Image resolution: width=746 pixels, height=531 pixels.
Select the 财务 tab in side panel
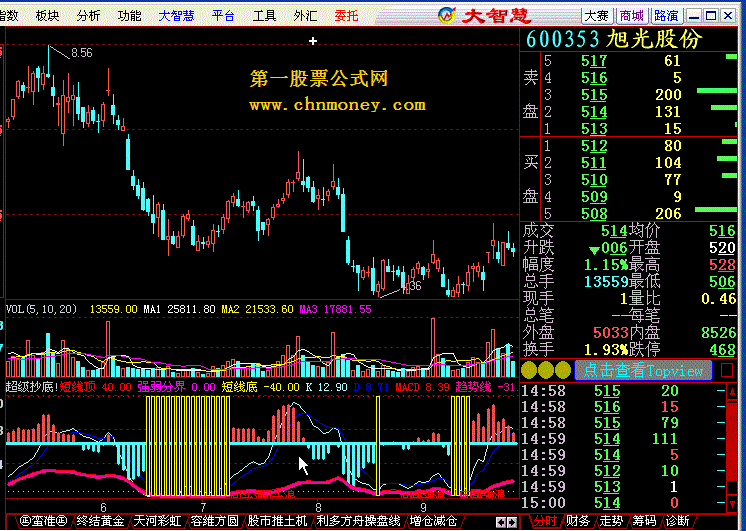pyautogui.click(x=578, y=521)
